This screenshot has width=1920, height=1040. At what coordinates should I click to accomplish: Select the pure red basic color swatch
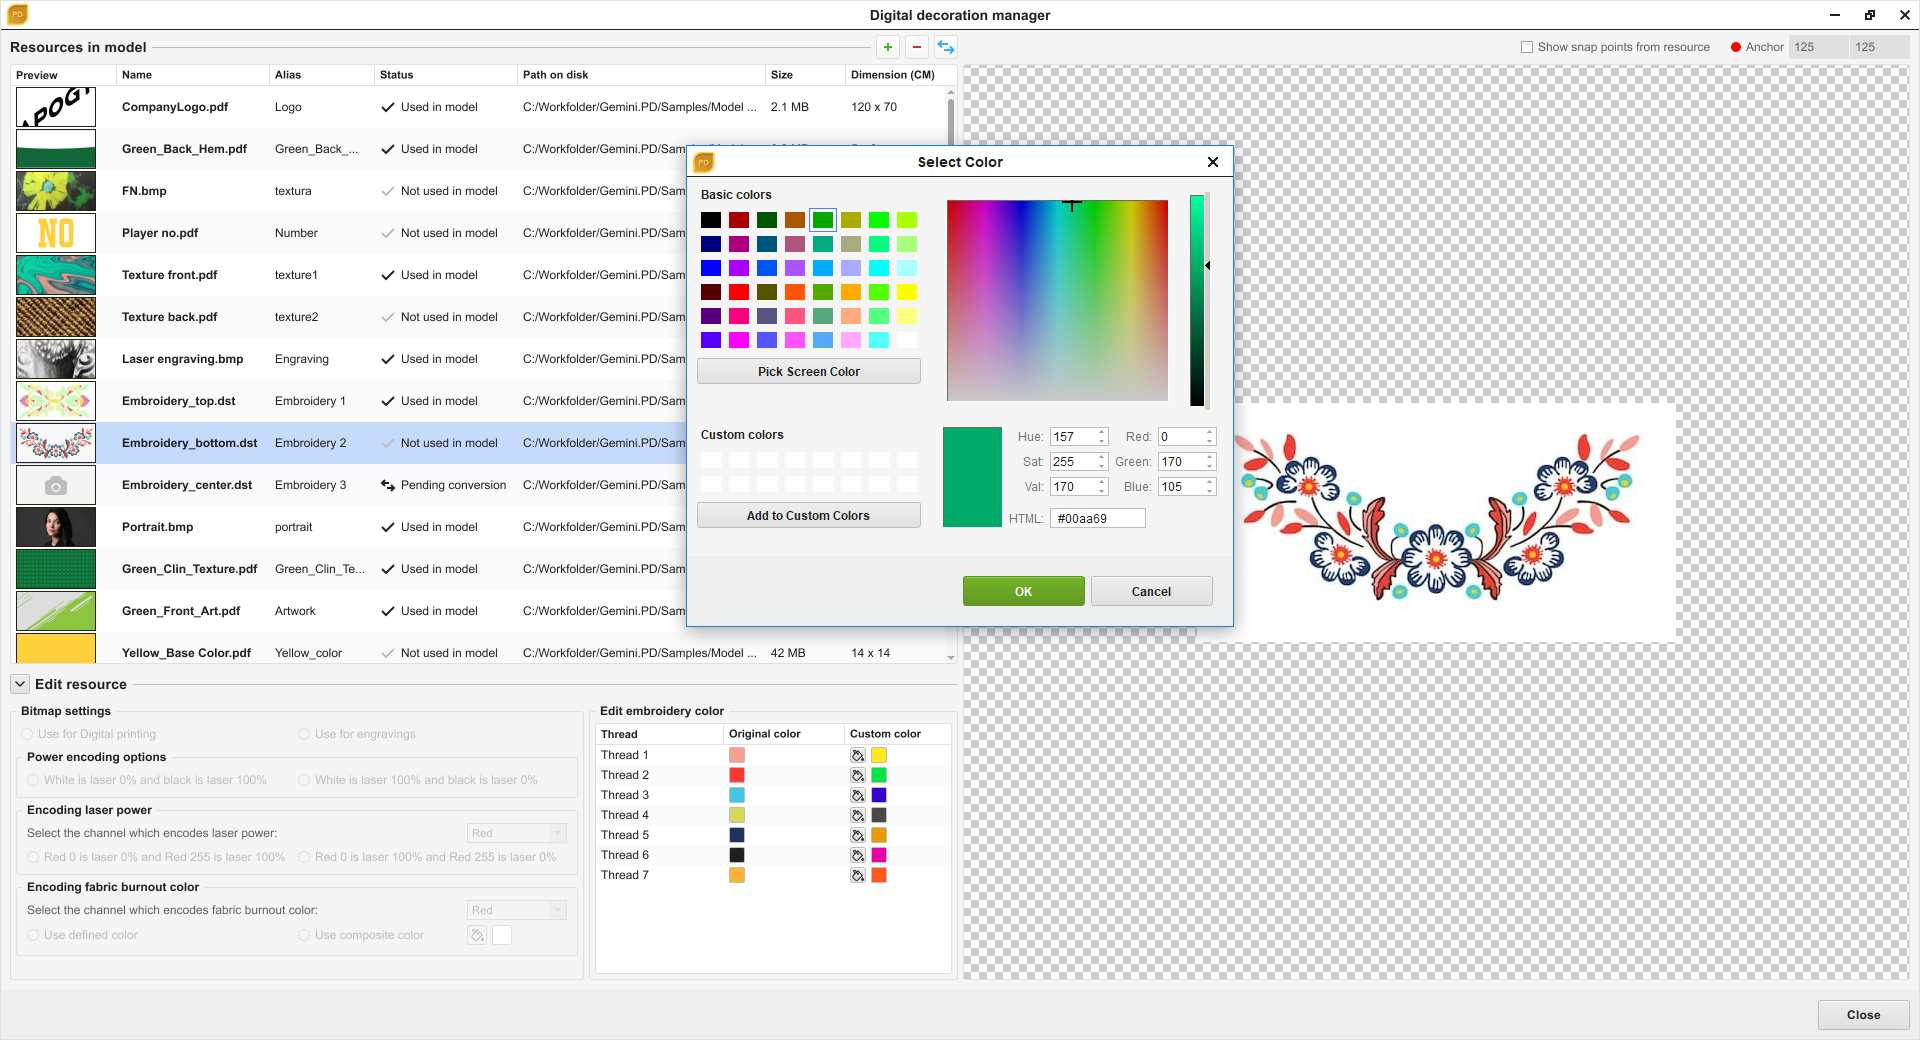point(739,292)
